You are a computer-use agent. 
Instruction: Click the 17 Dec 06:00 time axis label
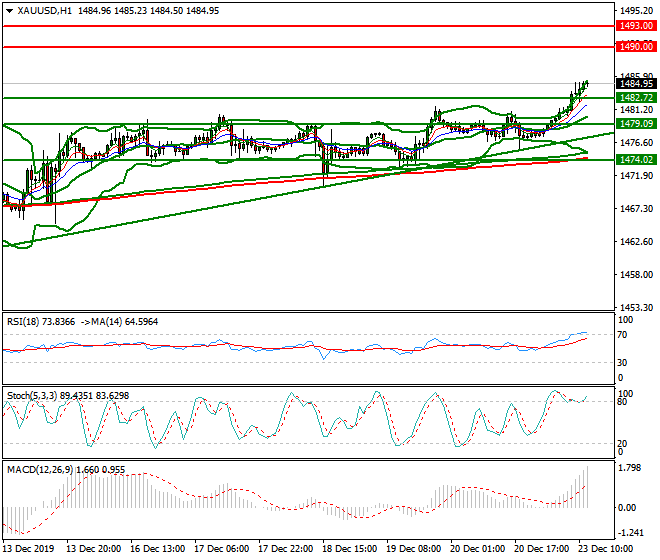pyautogui.click(x=221, y=549)
